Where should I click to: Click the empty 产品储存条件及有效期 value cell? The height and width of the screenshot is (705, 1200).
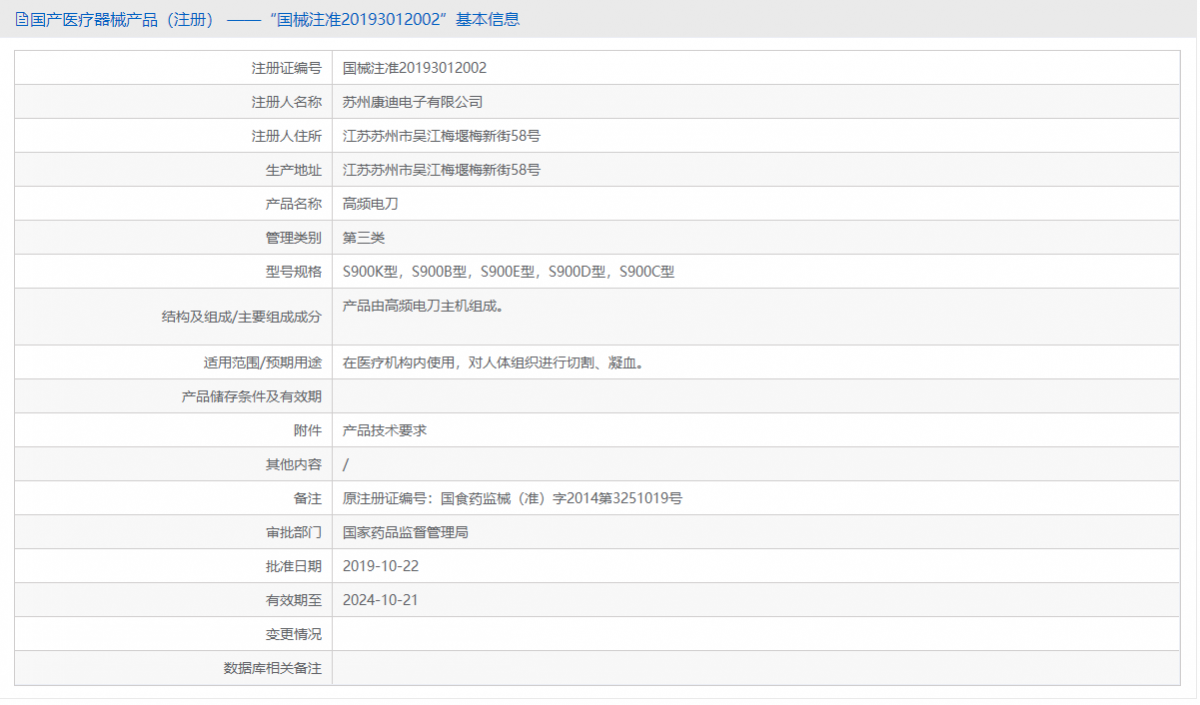pyautogui.click(x=700, y=395)
